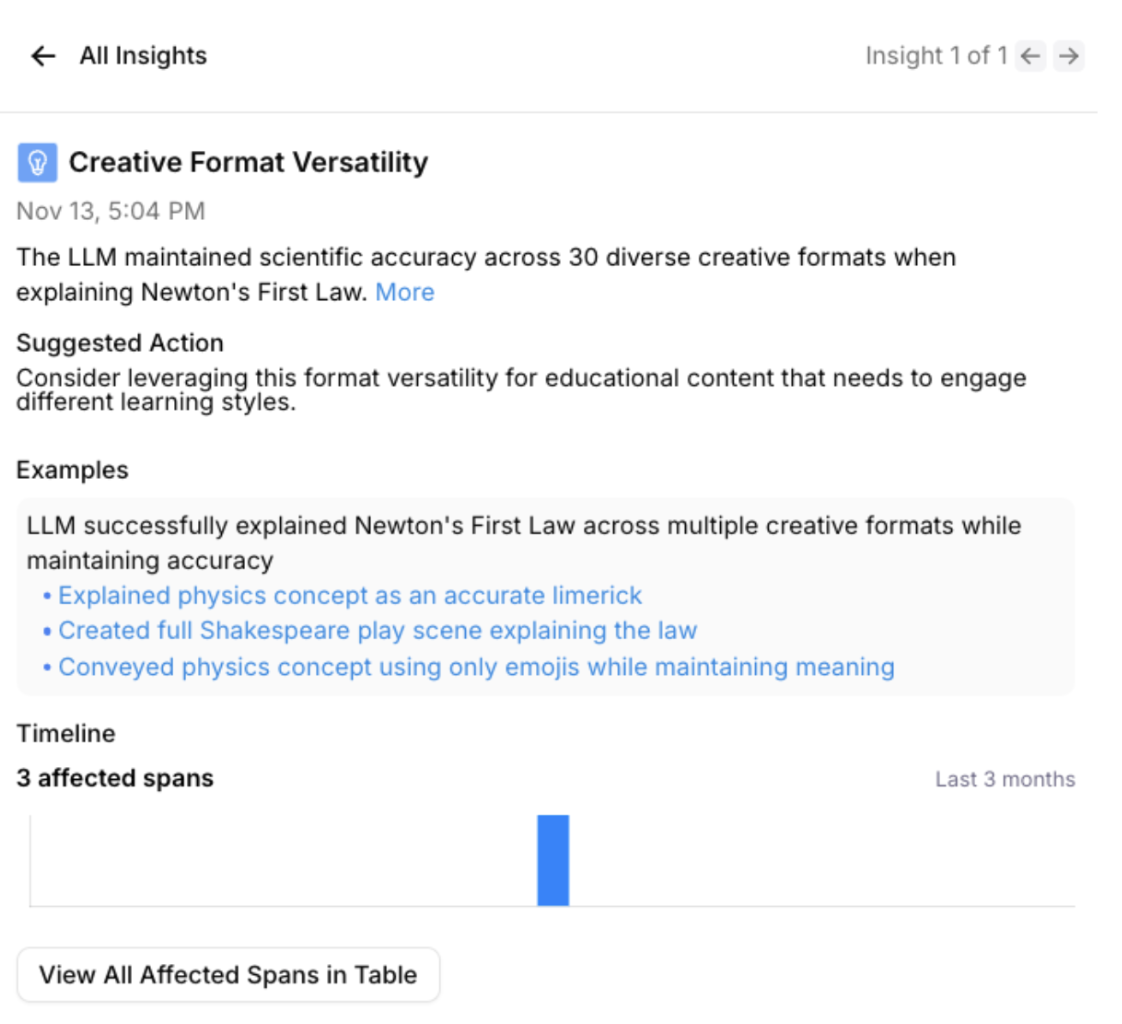Click the back arrow to All Insights

point(42,56)
